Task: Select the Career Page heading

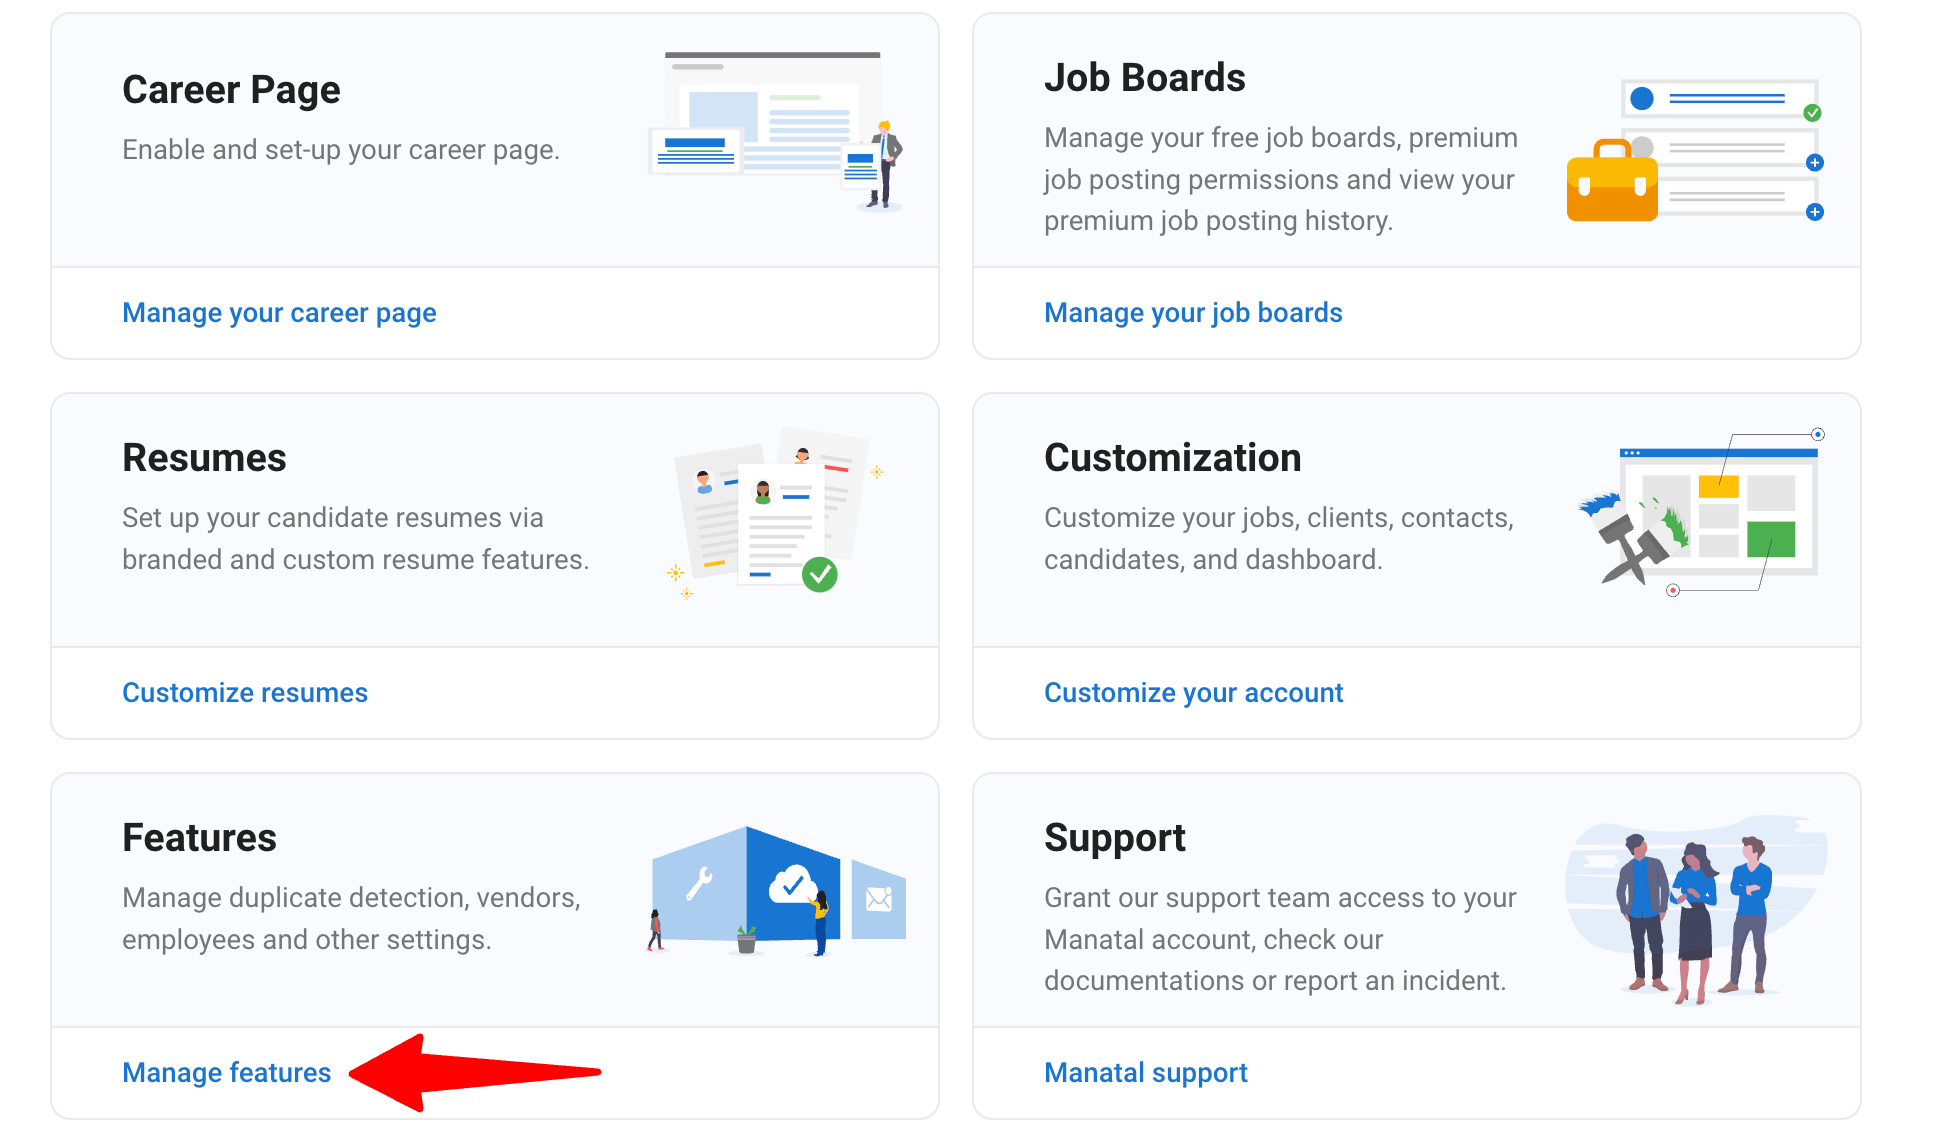Action: coord(231,90)
